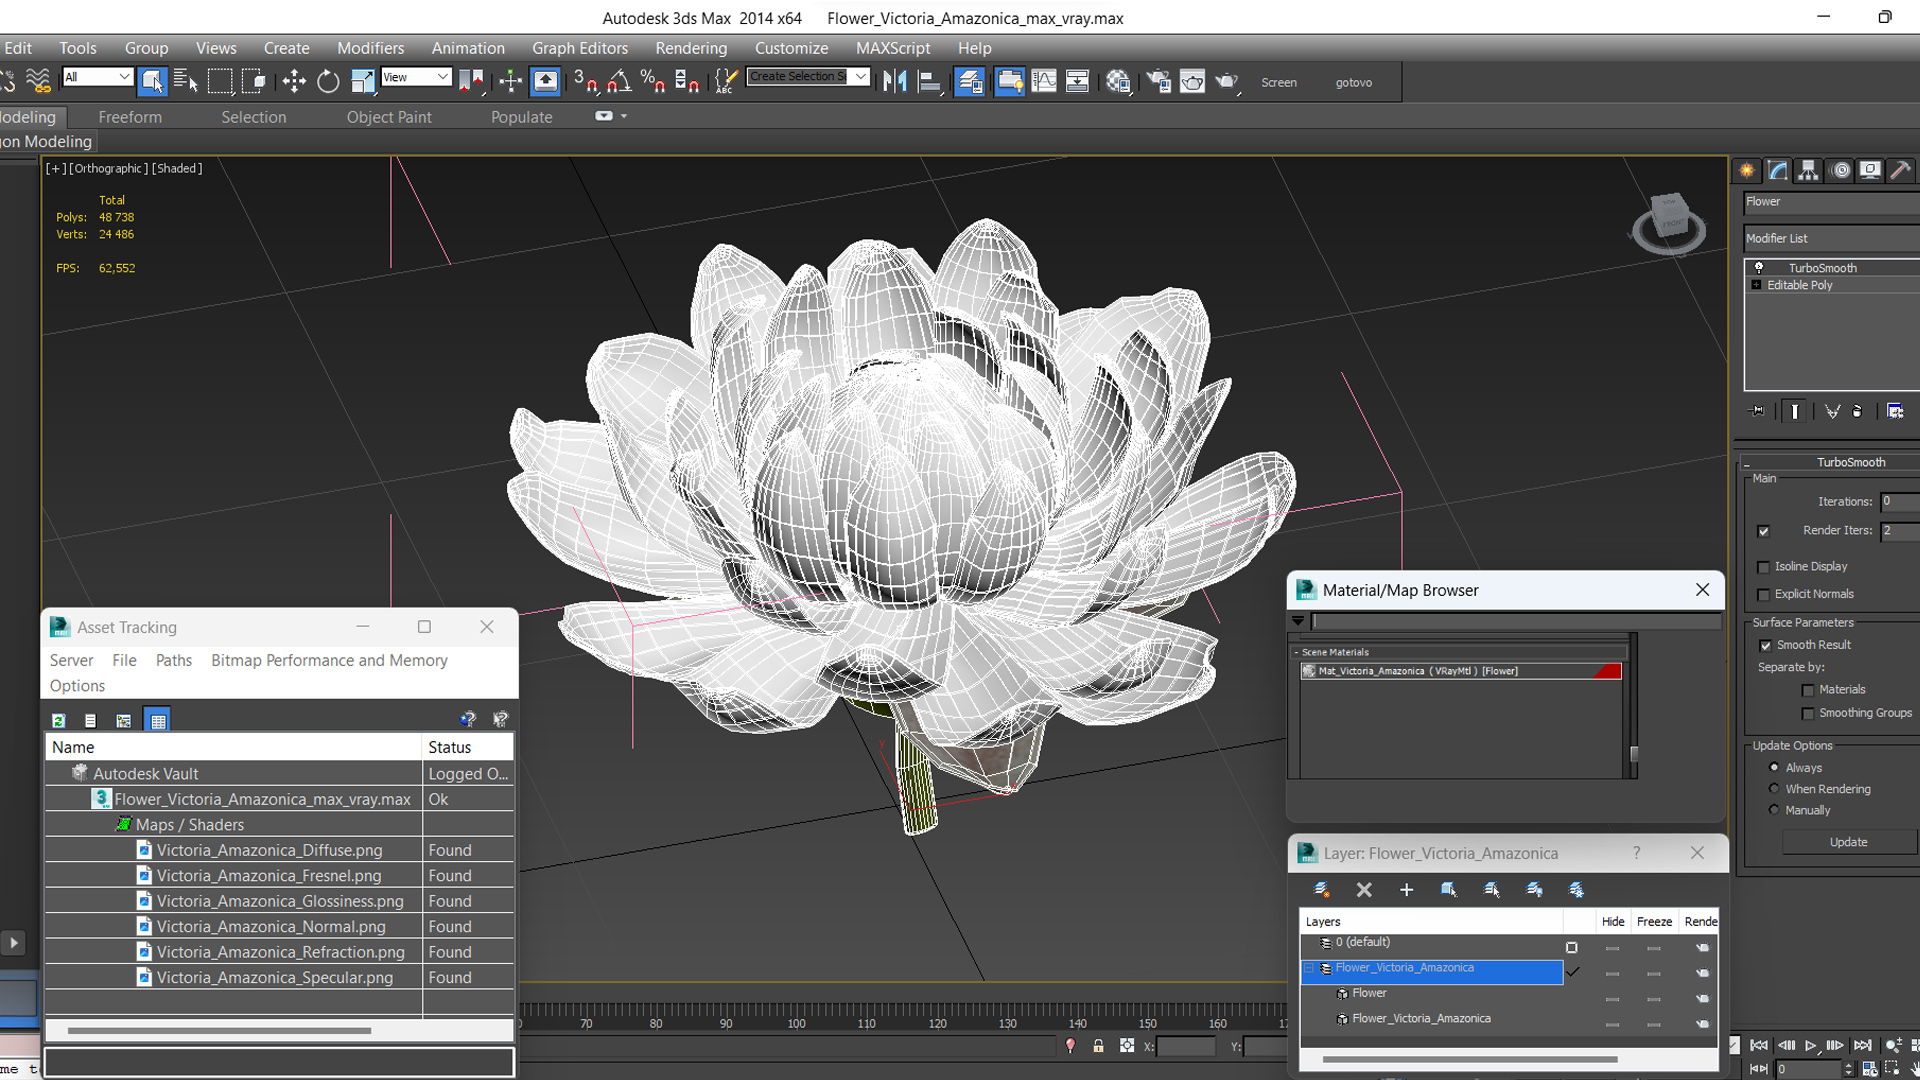Switch to the Freeform ribbon tab

tap(130, 117)
